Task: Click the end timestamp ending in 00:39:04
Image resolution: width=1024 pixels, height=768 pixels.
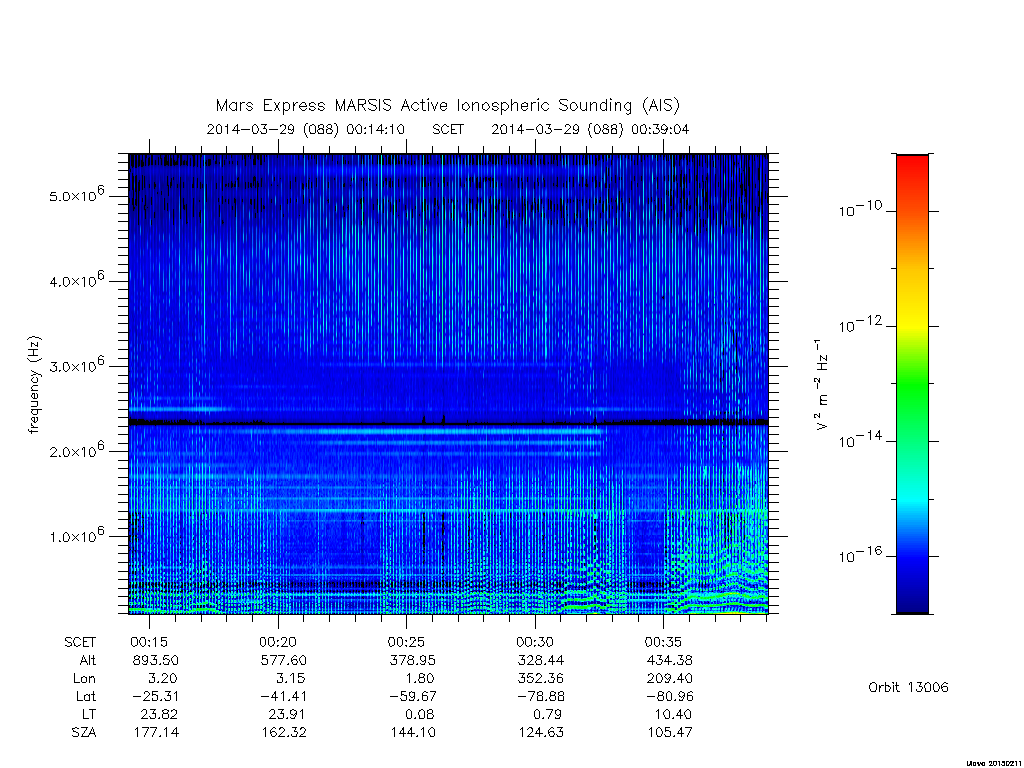Action: (590, 129)
